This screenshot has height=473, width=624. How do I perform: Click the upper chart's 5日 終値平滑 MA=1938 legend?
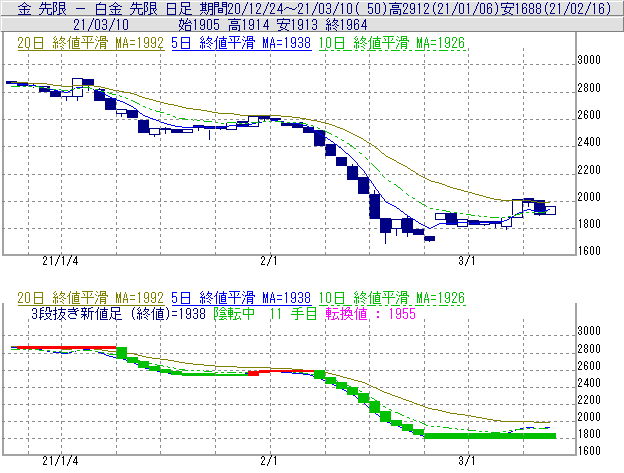pyautogui.click(x=241, y=43)
